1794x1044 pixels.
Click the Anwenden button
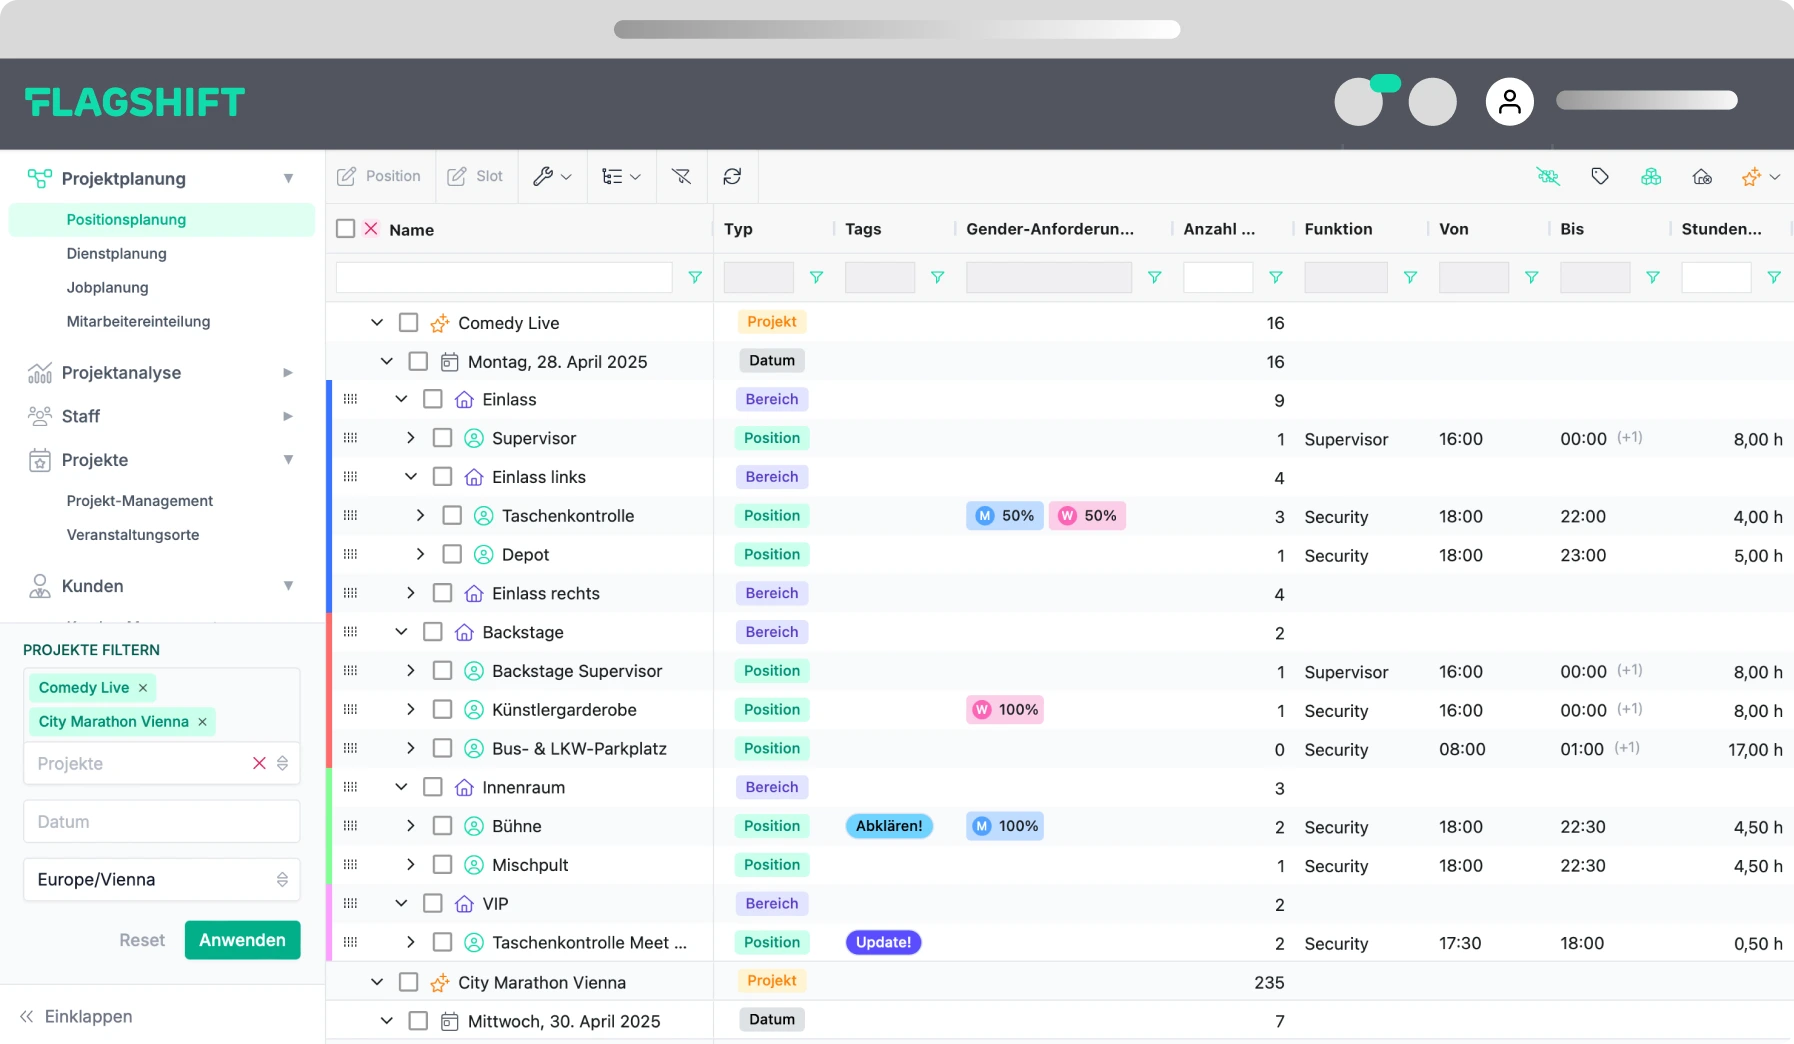[242, 940]
